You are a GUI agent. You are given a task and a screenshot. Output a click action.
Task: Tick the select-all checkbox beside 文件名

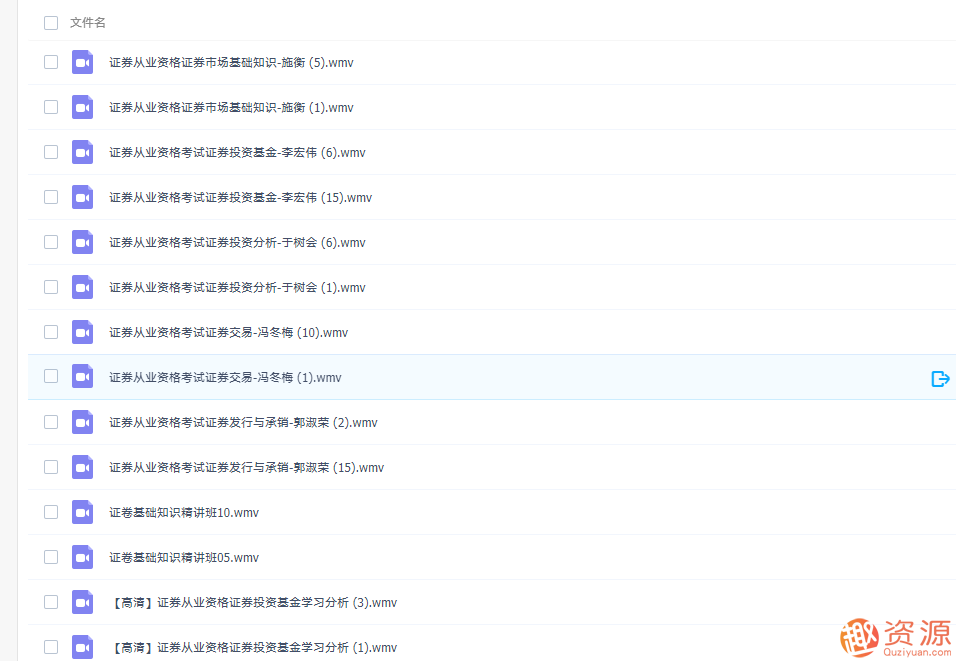pyautogui.click(x=51, y=23)
